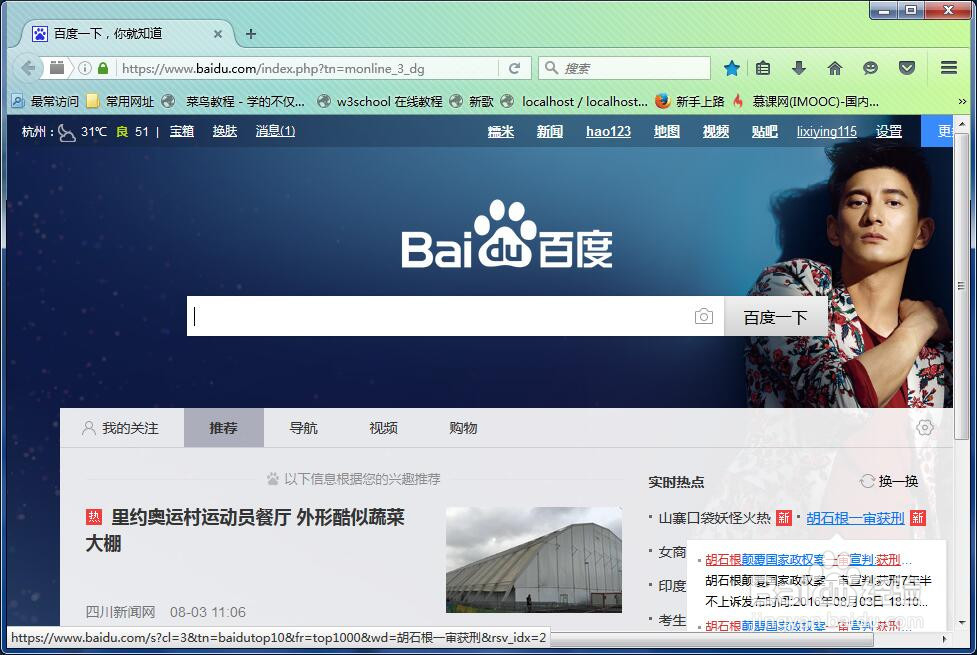Screen dimensions: 977x655
Task: Open 消息(1) messages link
Action: tap(275, 131)
